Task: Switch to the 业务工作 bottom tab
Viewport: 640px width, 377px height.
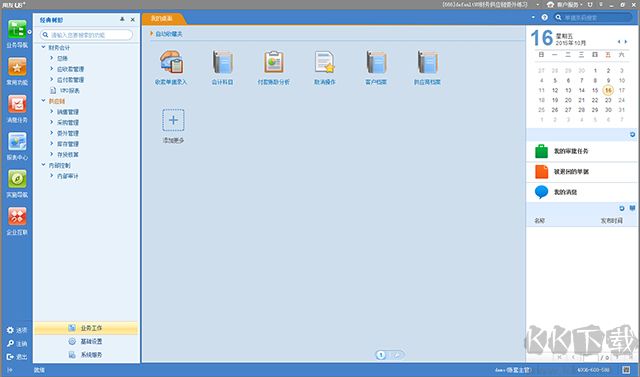Action: click(x=86, y=328)
